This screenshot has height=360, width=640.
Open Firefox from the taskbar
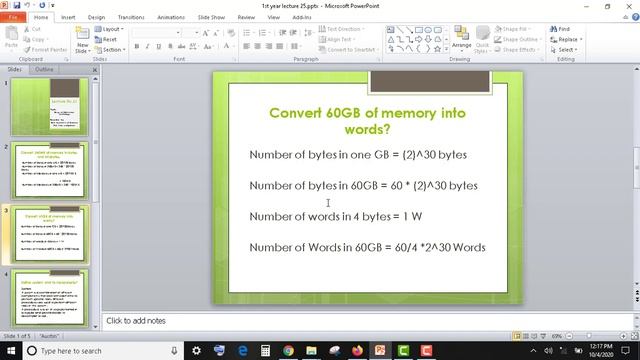click(x=357, y=351)
